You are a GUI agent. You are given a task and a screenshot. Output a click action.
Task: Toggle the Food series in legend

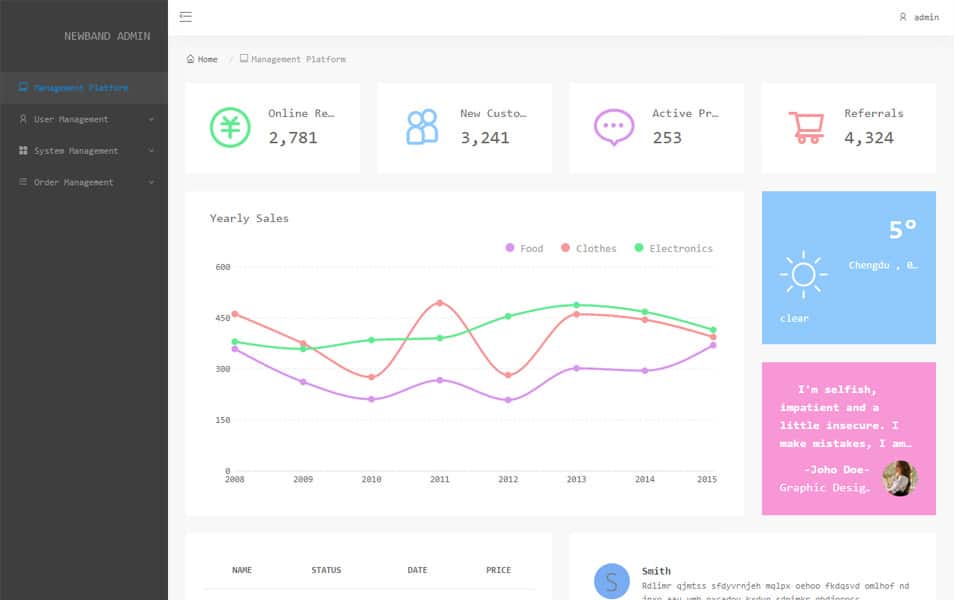coord(524,248)
